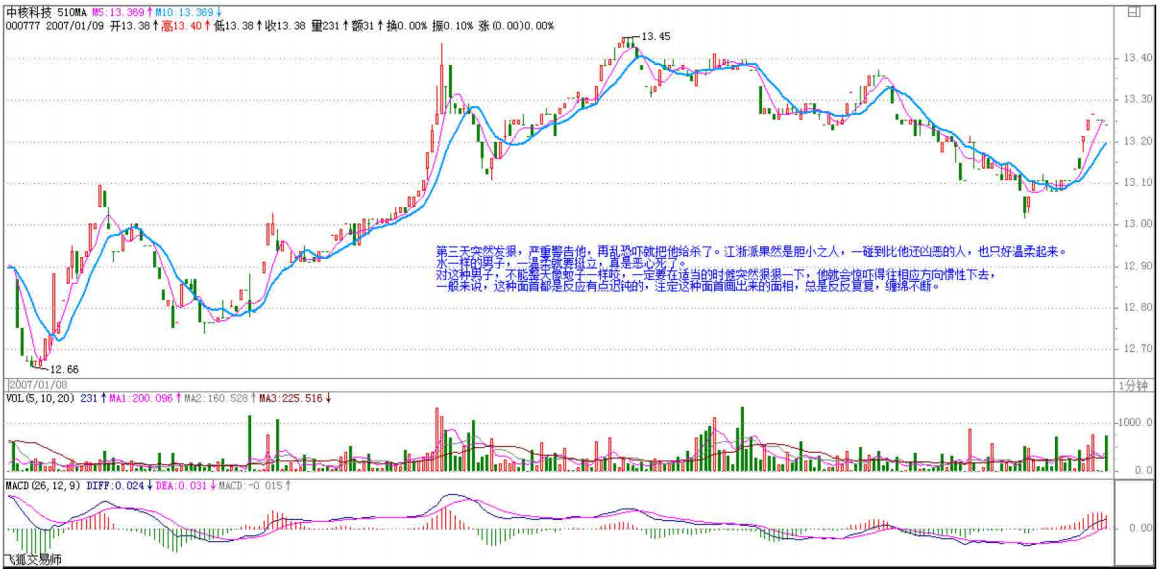Select the MA3 volume average value
Image resolution: width=1159 pixels, height=569 pixels.
297,398
